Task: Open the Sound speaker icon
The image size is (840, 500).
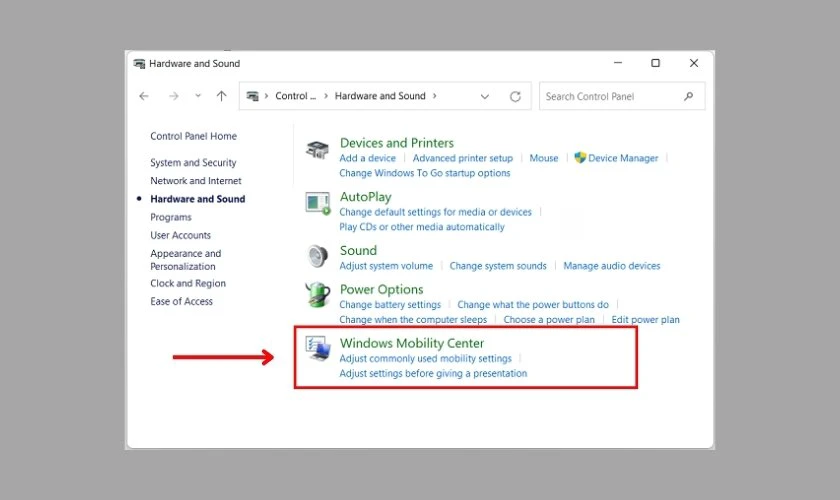Action: [x=318, y=256]
